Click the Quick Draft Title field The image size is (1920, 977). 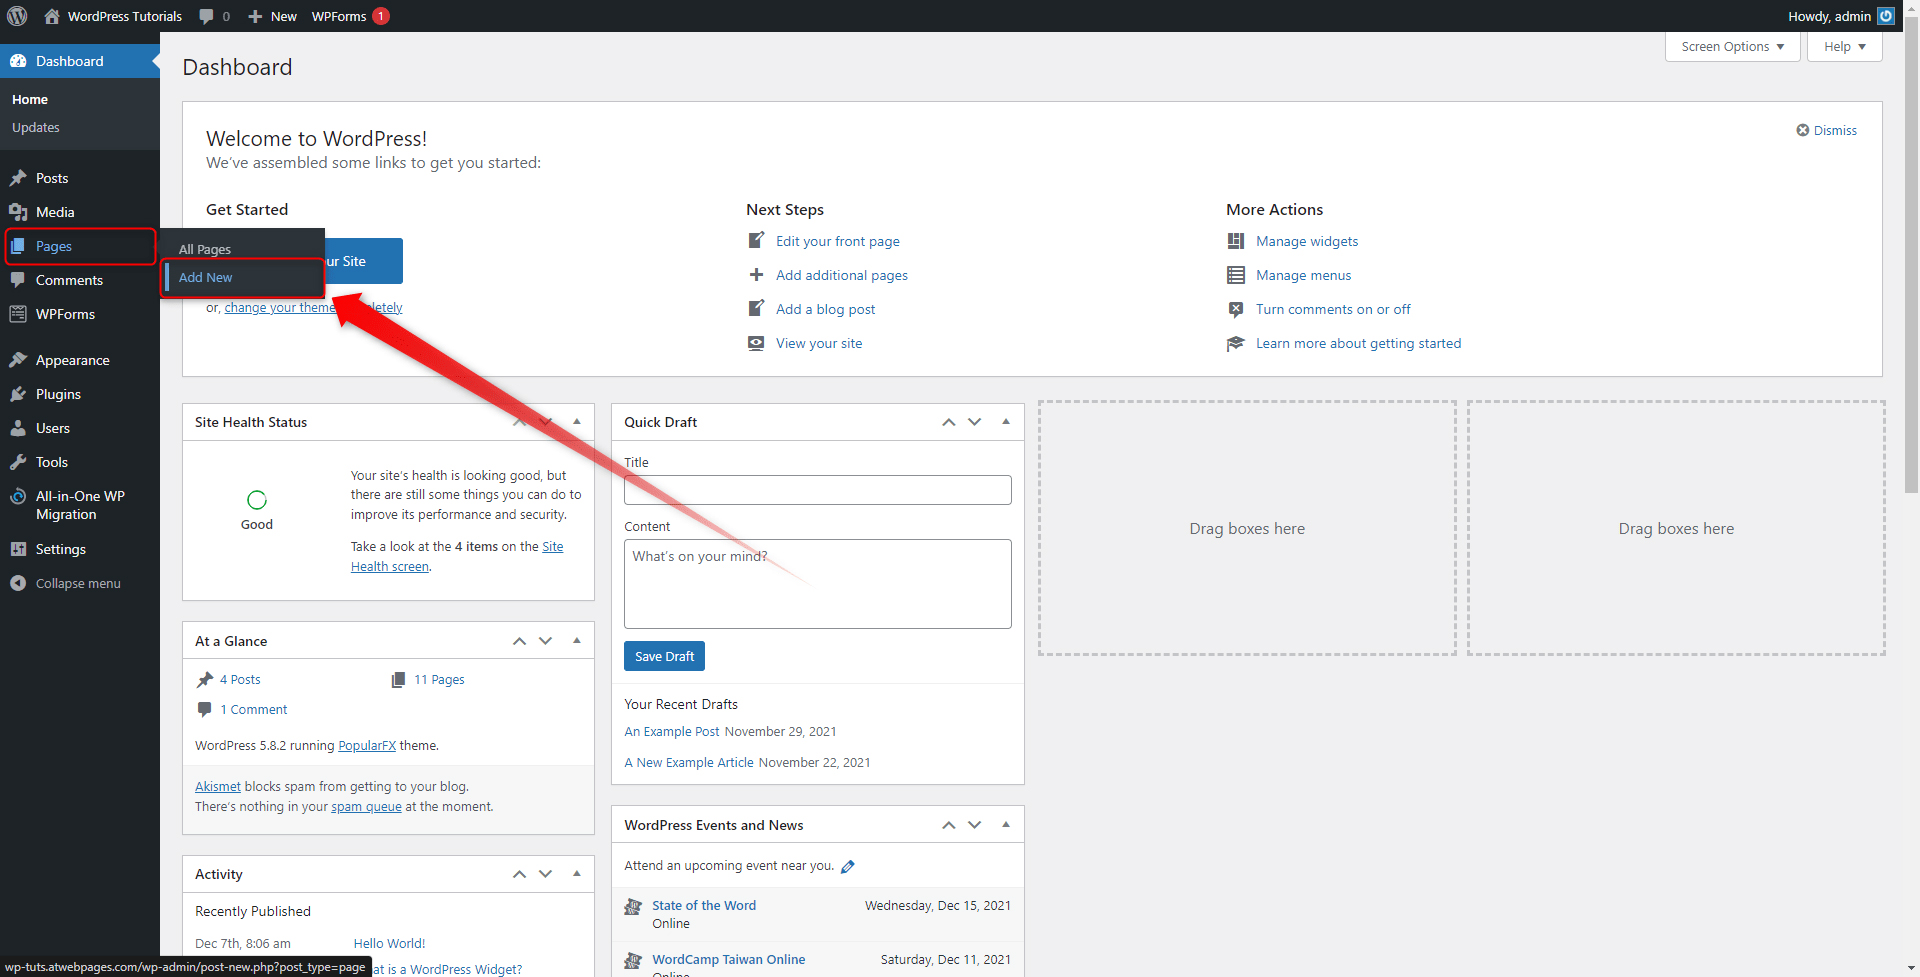point(817,490)
